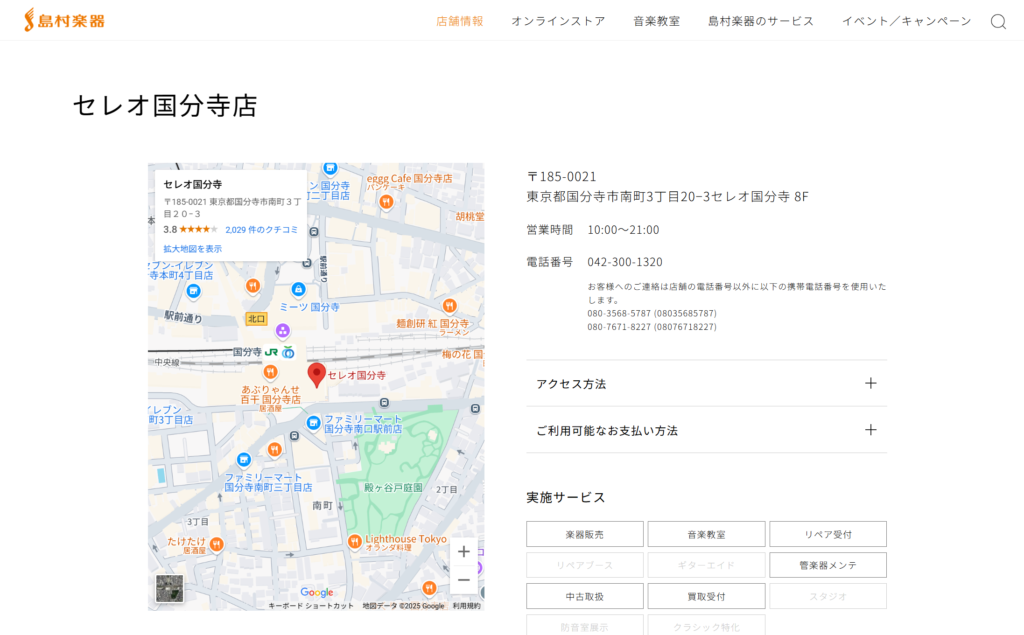Screen dimensions: 1024x635
Task: Open the search magnifier icon
Action: 998,22
